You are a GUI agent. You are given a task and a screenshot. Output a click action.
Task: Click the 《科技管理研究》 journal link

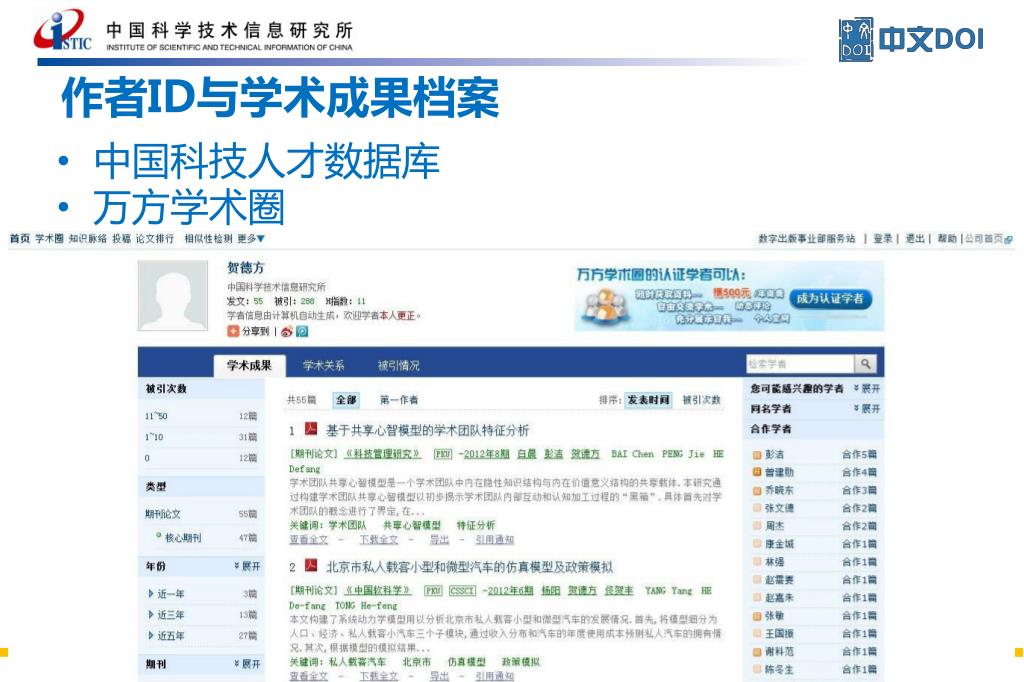click(x=382, y=454)
